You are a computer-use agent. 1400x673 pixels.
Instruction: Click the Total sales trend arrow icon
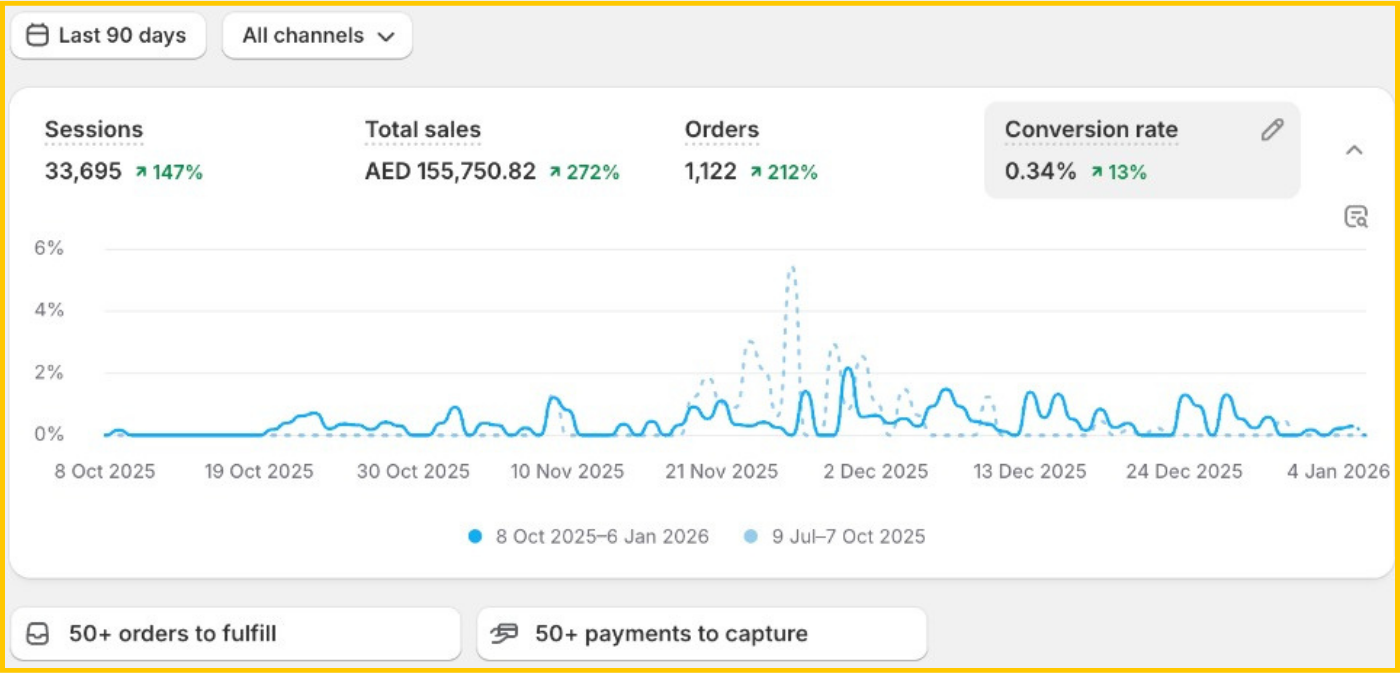(x=555, y=173)
